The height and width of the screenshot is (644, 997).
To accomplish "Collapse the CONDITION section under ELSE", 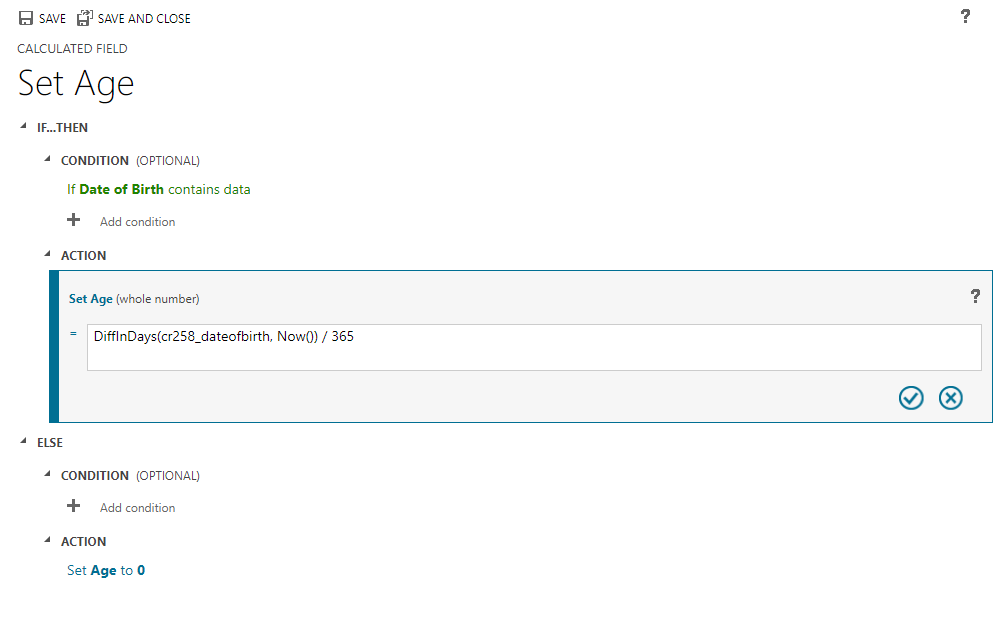I will point(46,475).
